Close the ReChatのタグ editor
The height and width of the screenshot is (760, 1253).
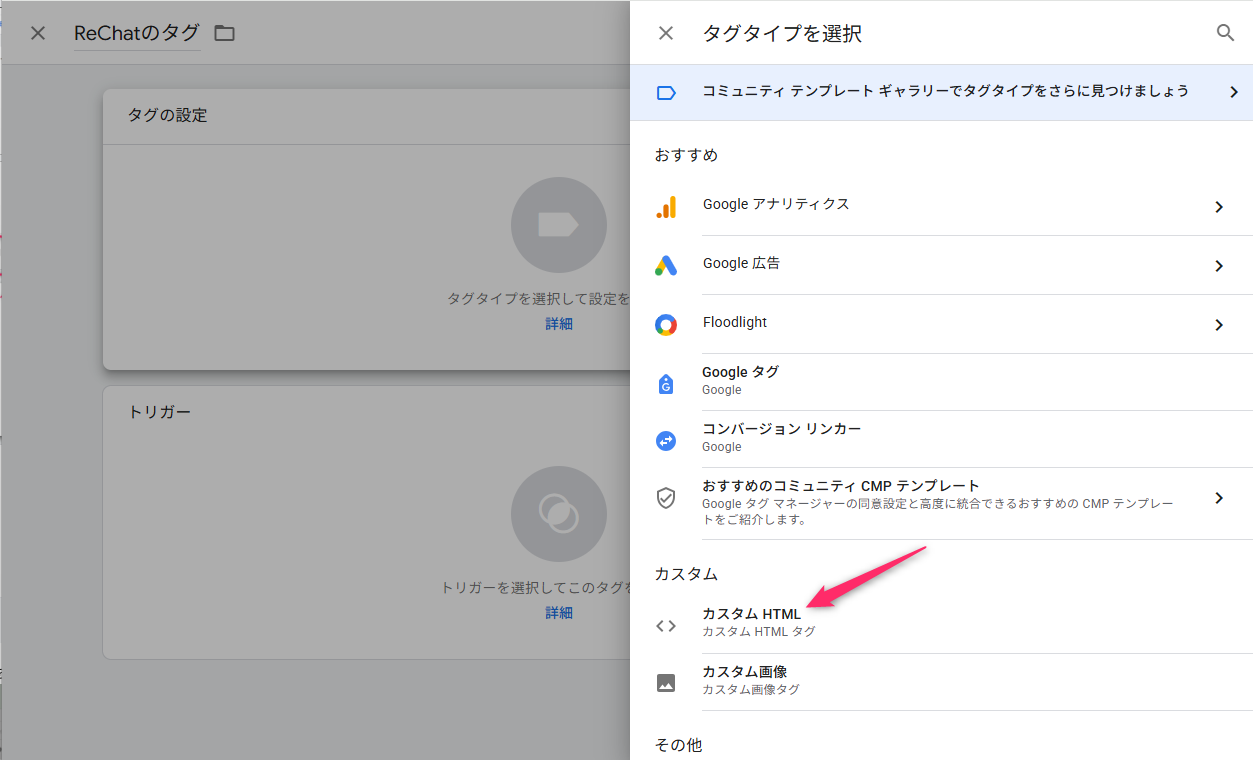38,33
